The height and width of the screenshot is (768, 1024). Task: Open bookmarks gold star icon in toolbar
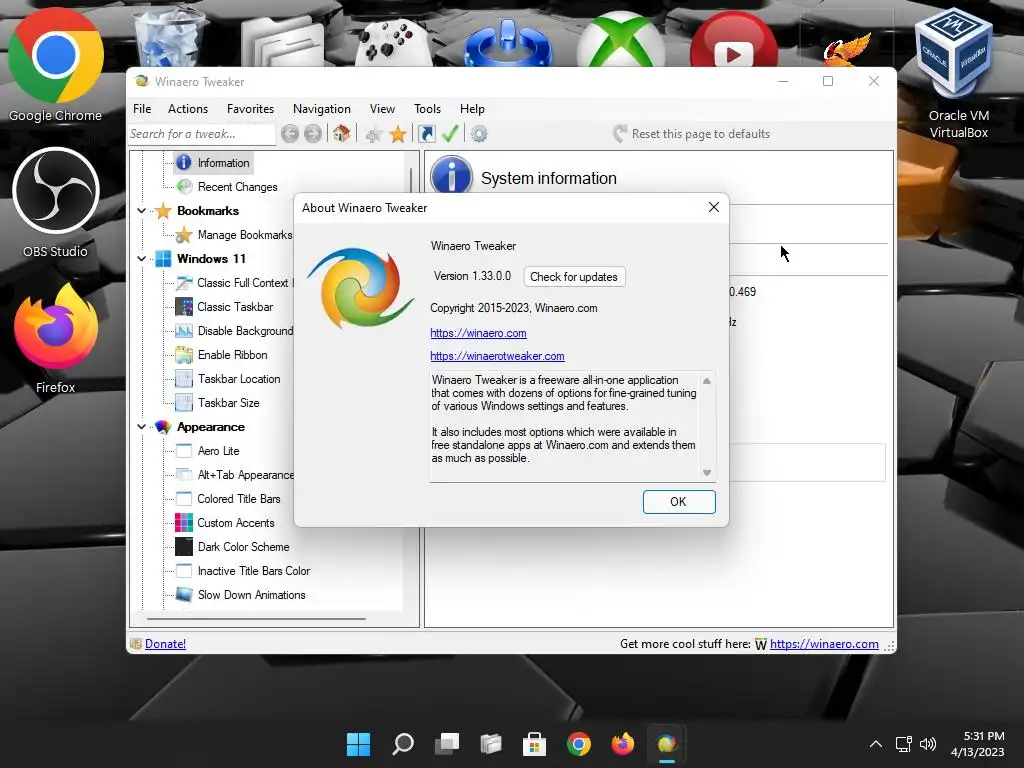click(398, 135)
